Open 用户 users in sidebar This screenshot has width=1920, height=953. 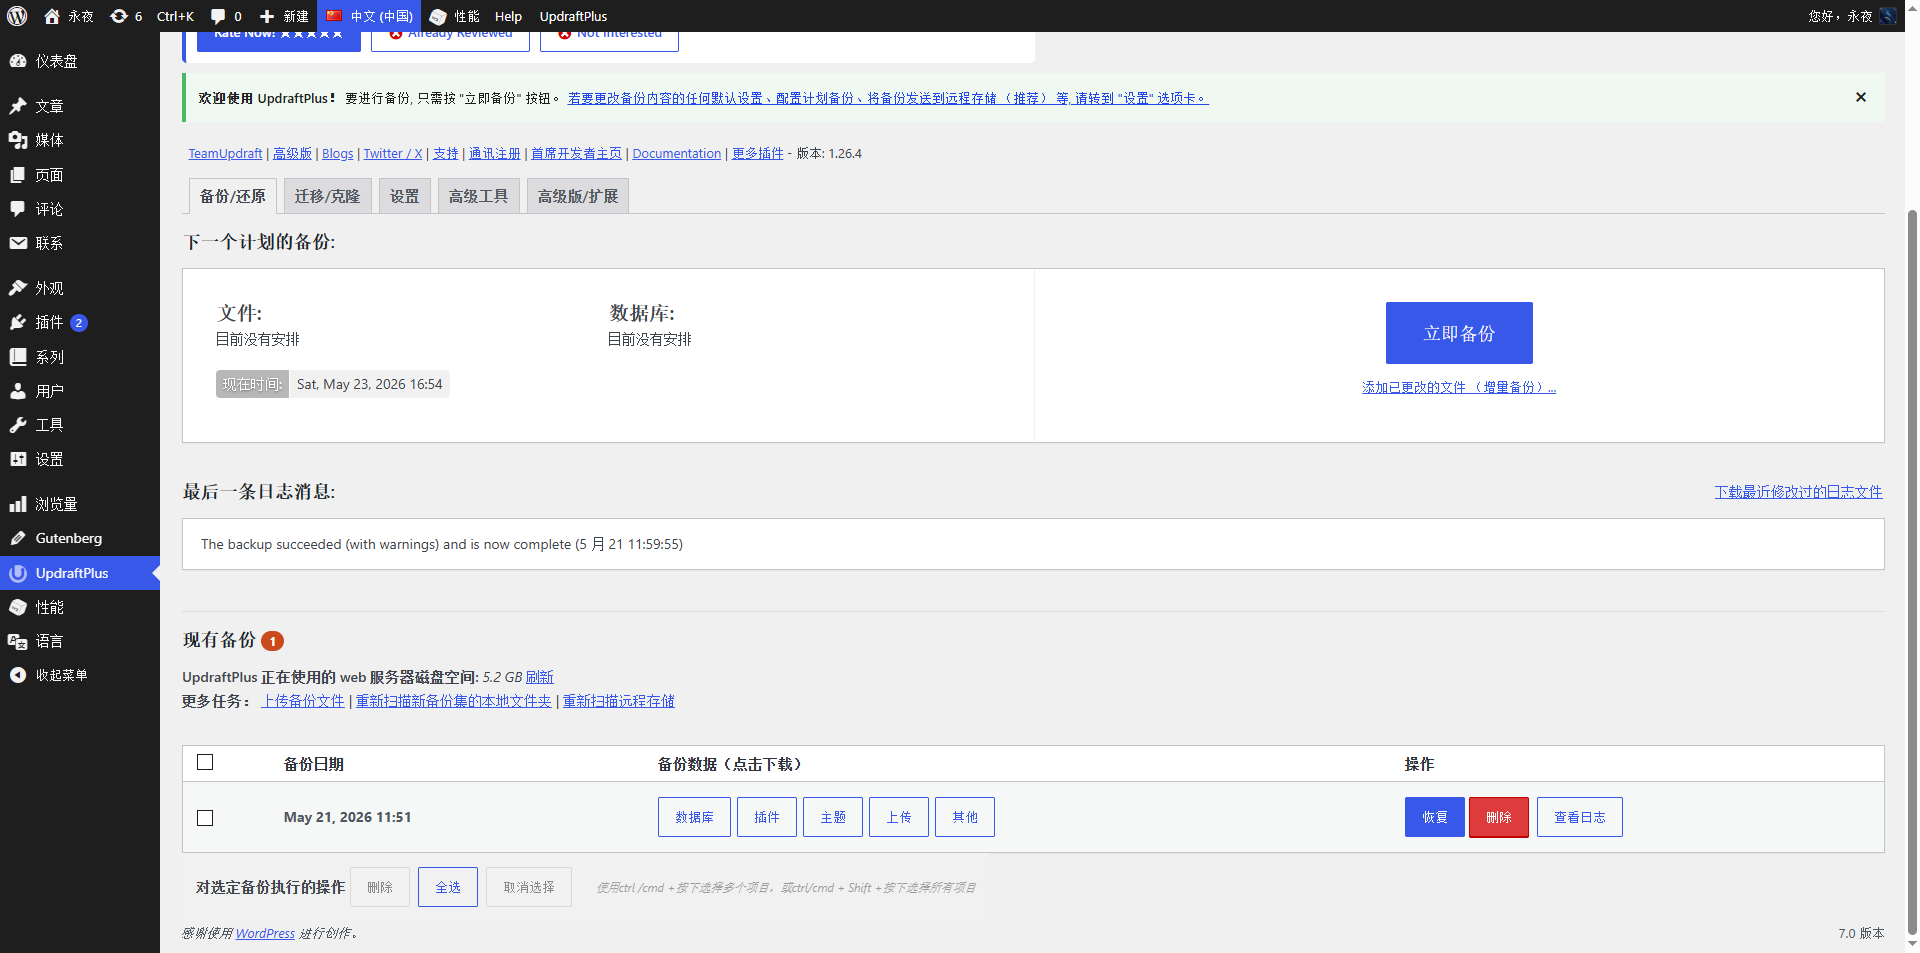[80, 391]
